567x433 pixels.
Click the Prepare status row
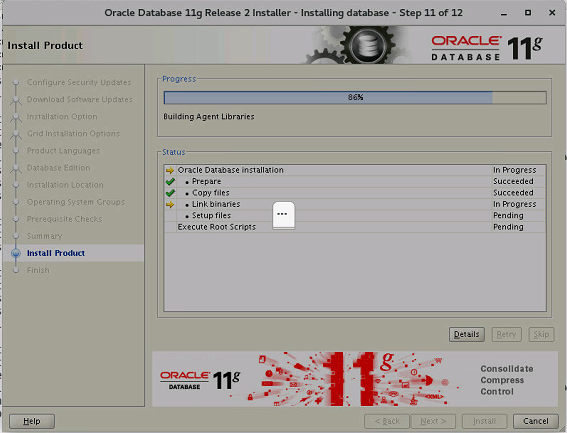(x=355, y=182)
